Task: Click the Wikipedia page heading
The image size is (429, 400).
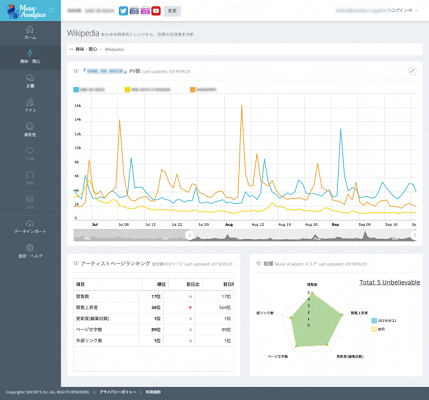Action: [x=83, y=33]
